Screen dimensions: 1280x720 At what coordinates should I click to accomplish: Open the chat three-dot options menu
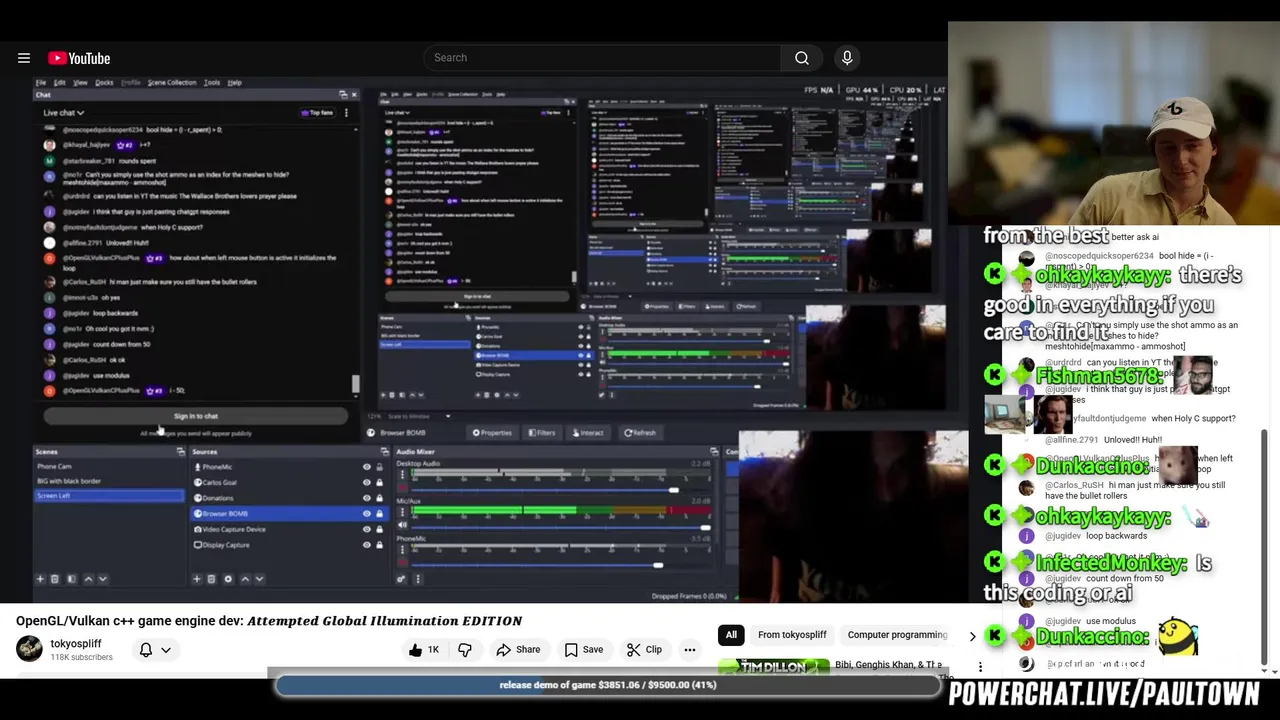coord(346,113)
